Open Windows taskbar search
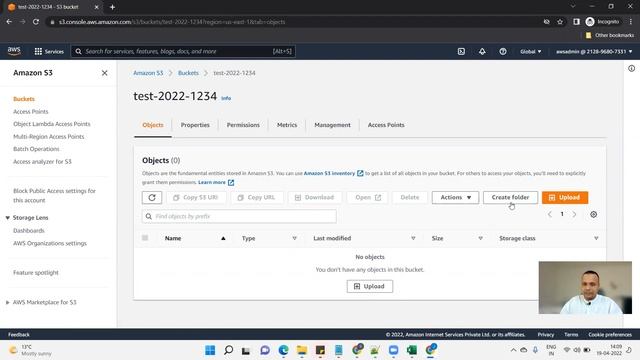 pos(229,350)
